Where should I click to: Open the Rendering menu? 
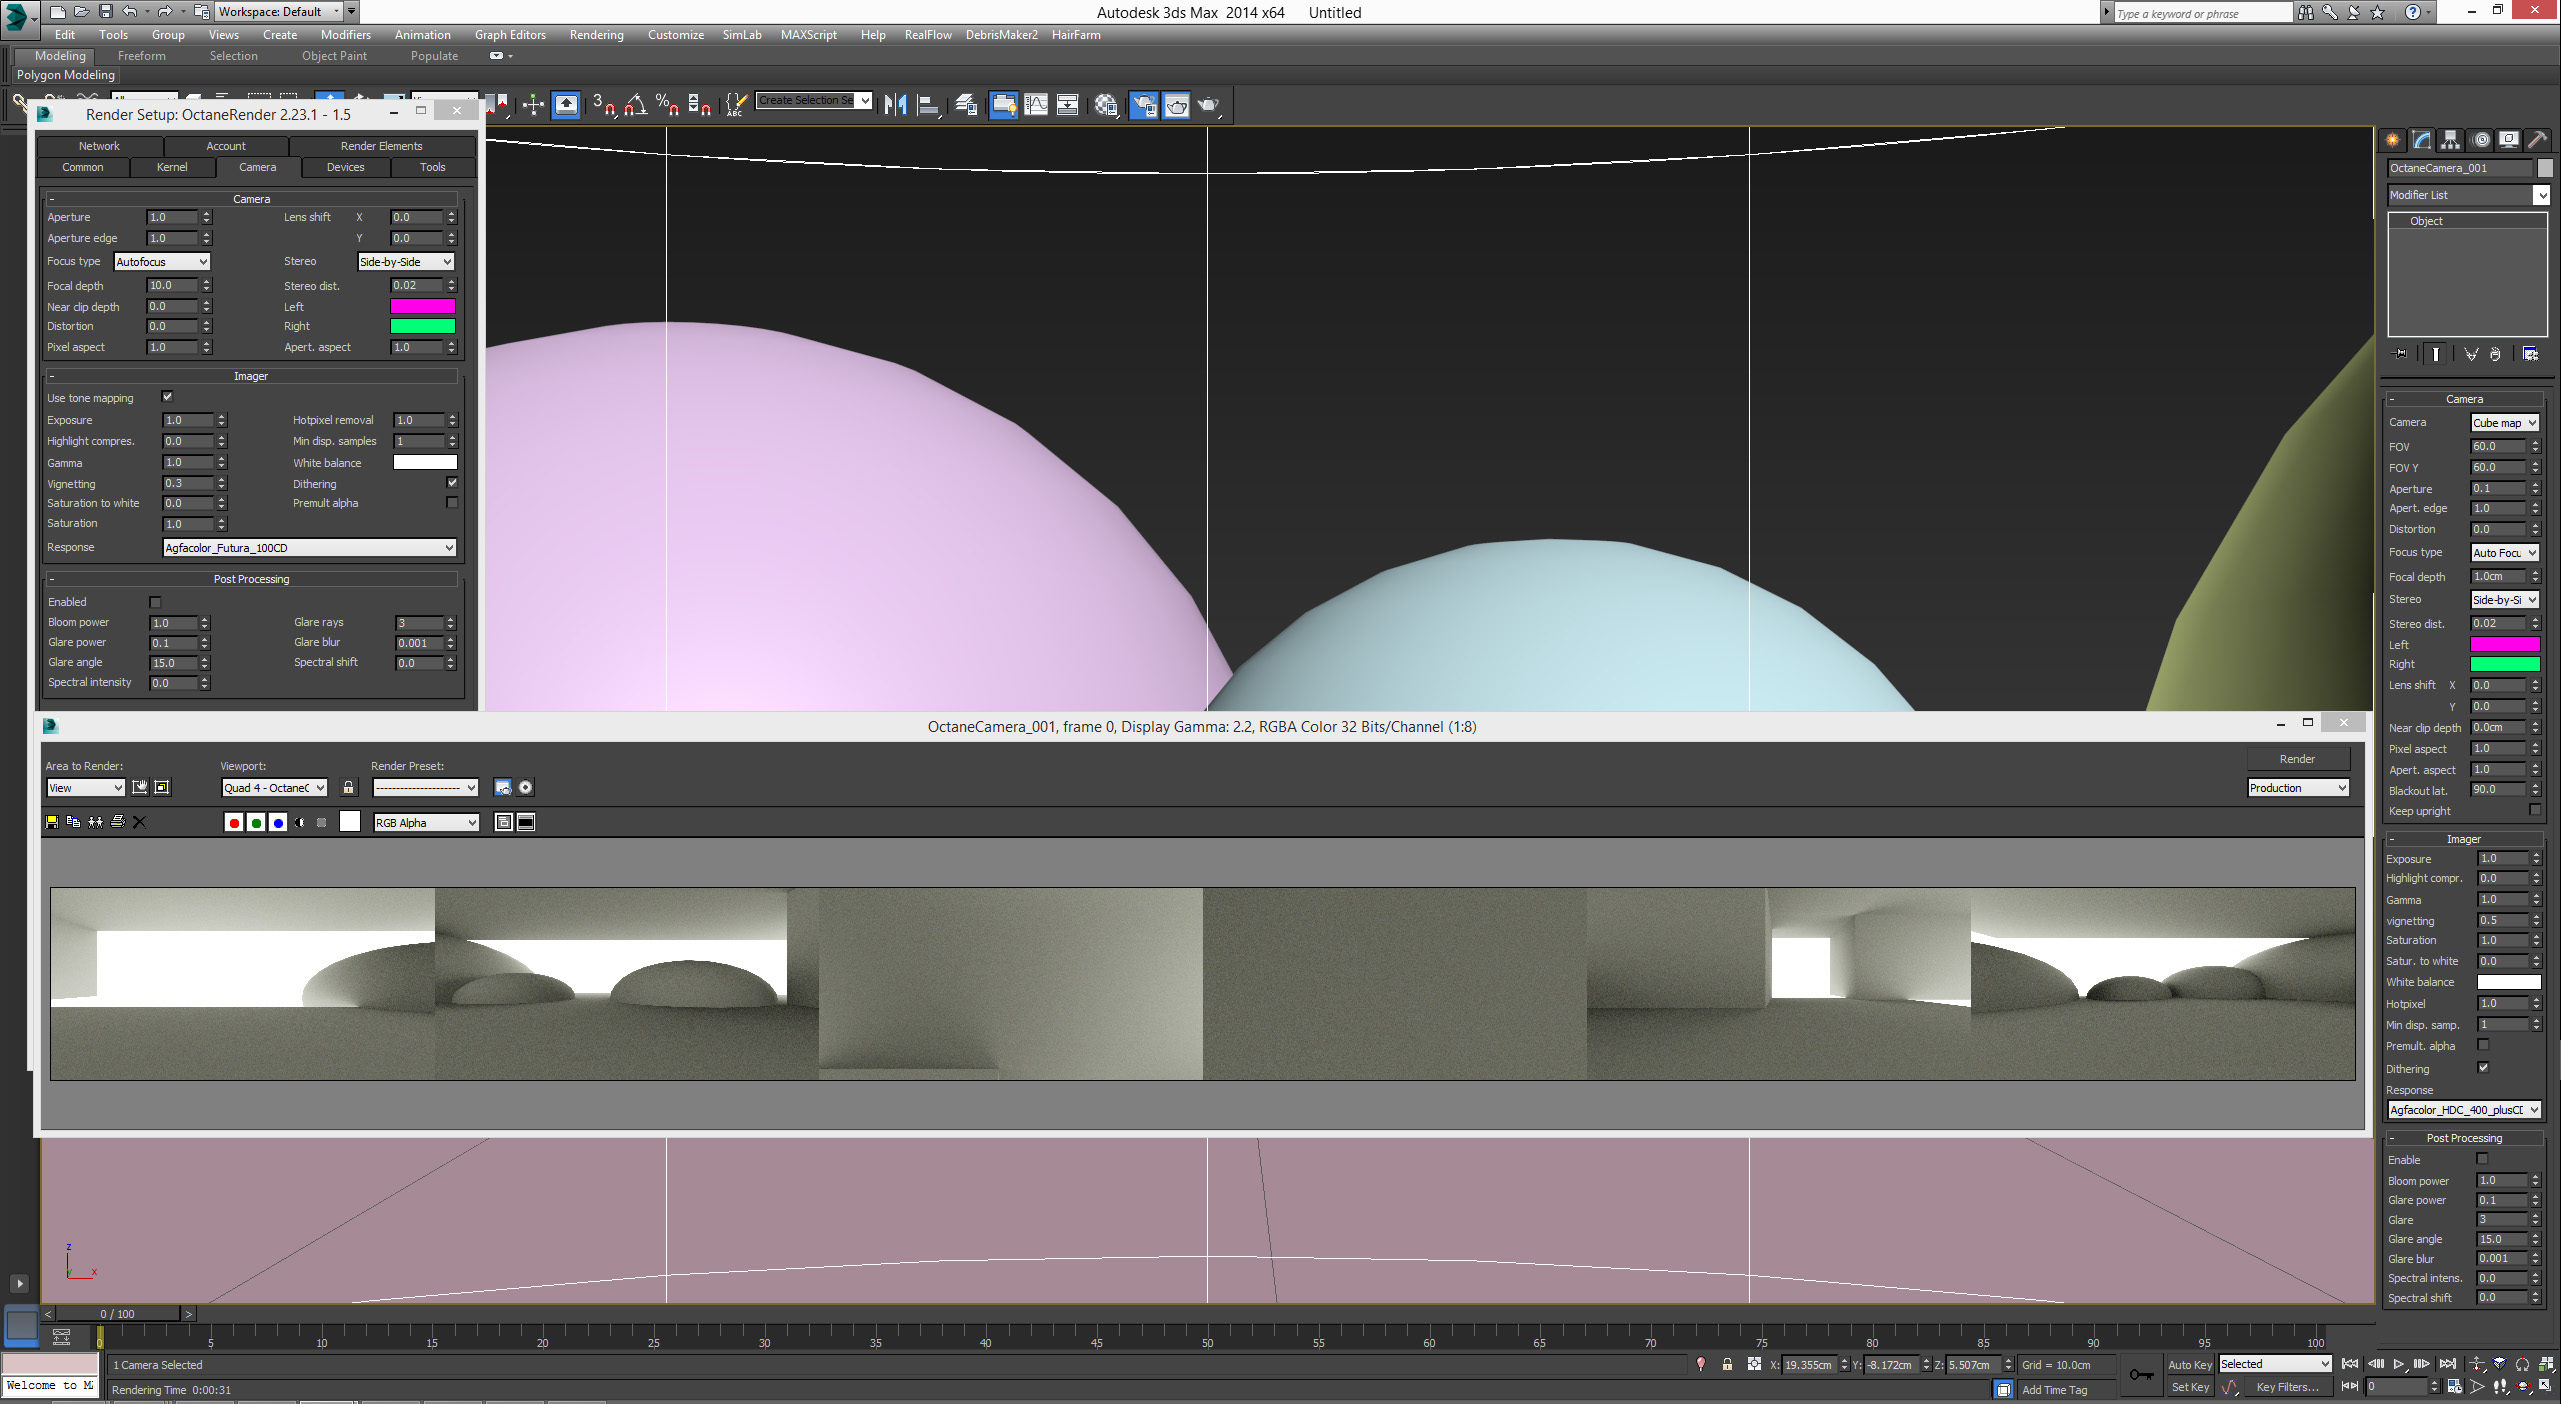point(596,34)
